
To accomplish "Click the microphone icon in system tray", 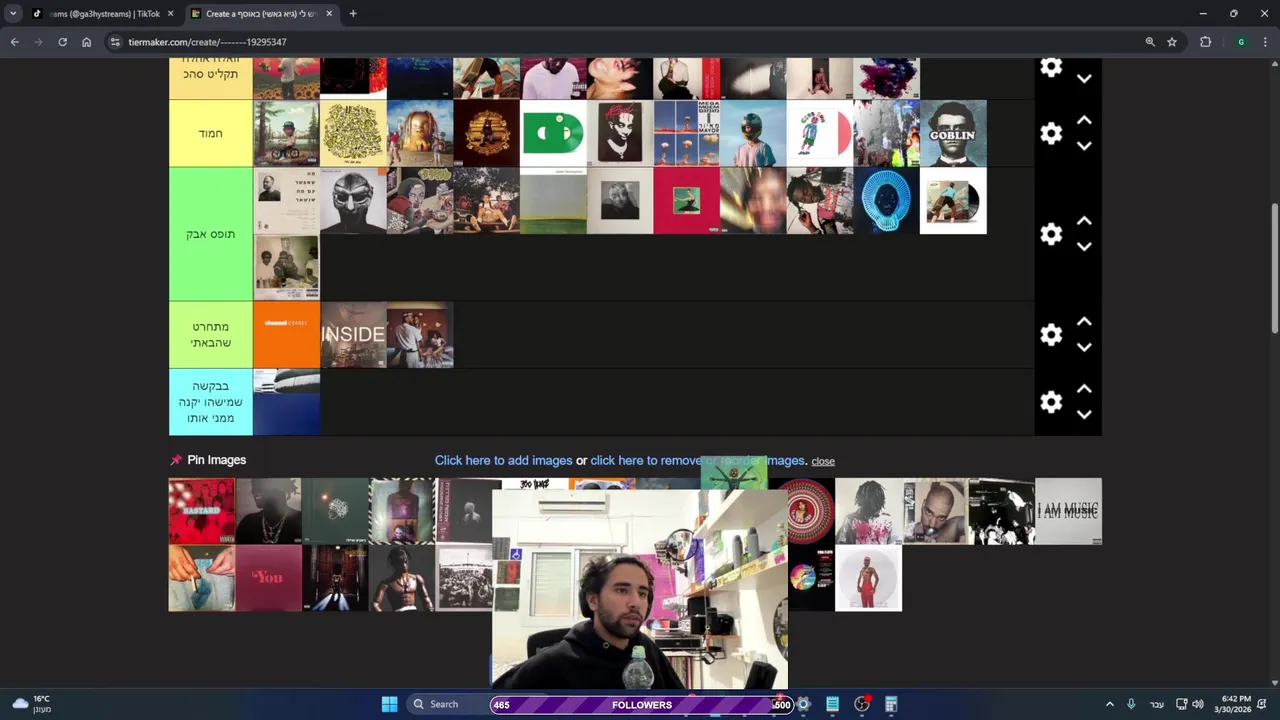I will pos(1131,704).
